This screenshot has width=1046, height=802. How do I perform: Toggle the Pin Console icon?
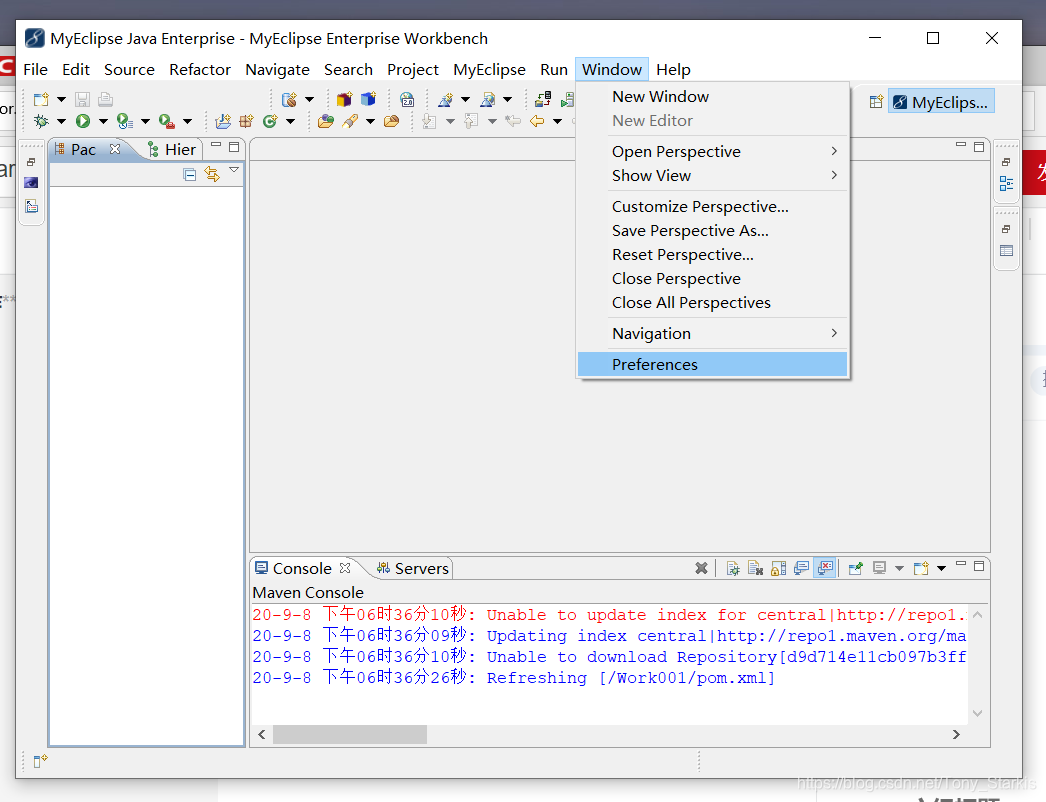coord(855,568)
